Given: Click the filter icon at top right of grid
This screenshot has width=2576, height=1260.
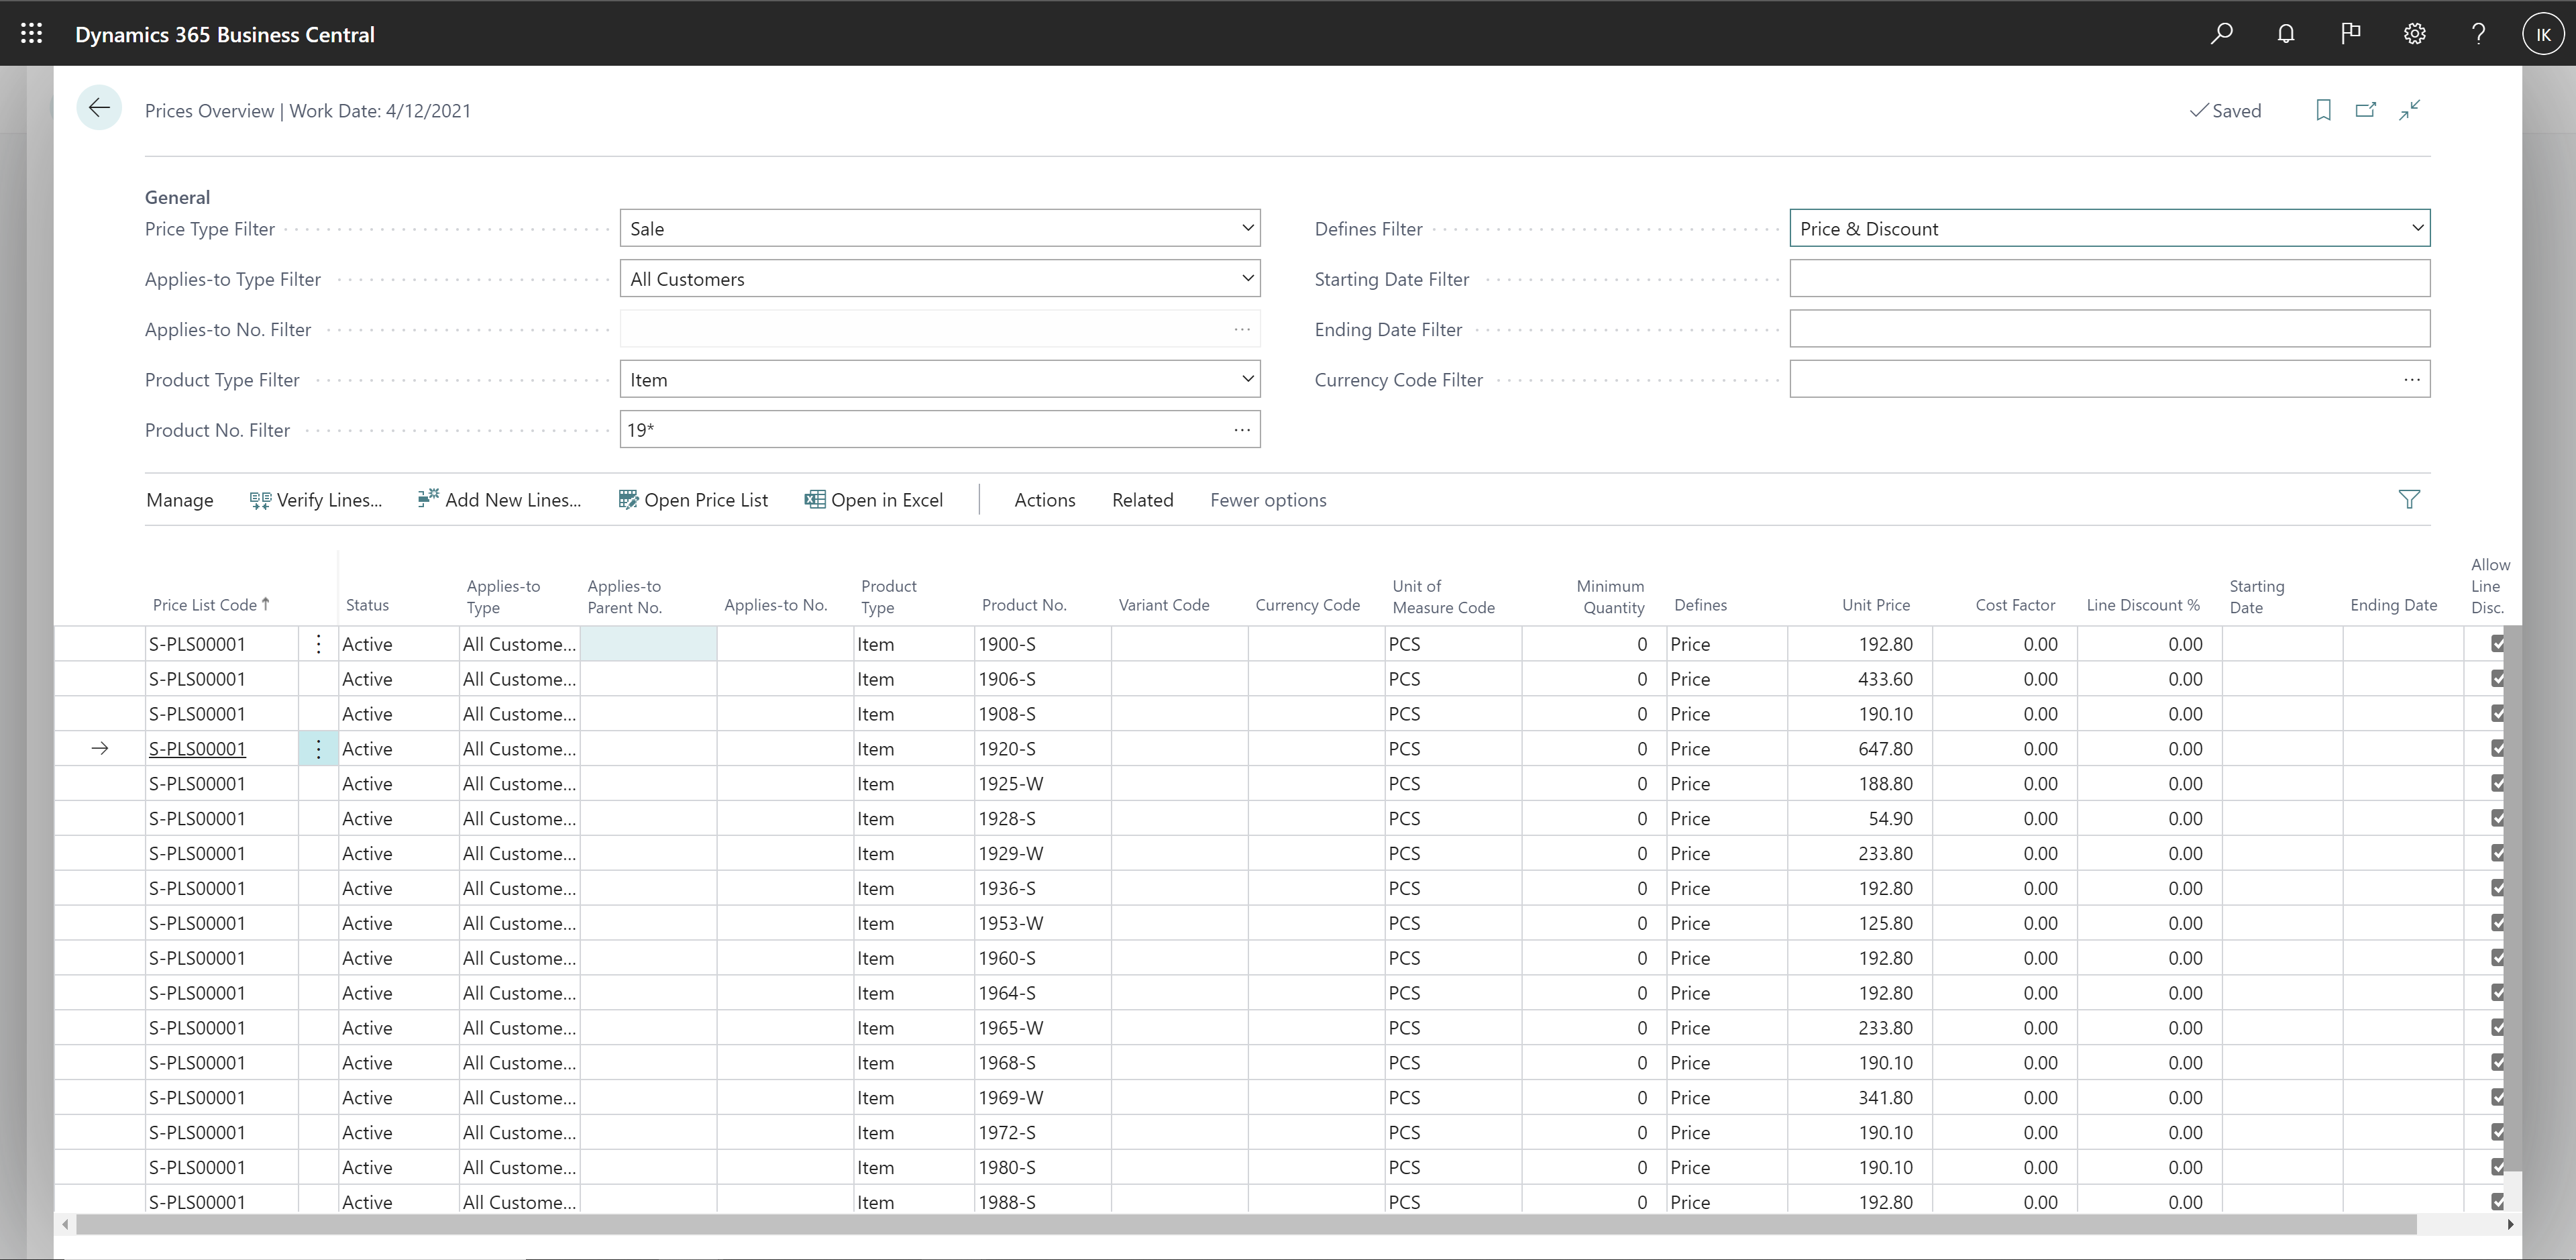Looking at the screenshot, I should (x=2410, y=499).
